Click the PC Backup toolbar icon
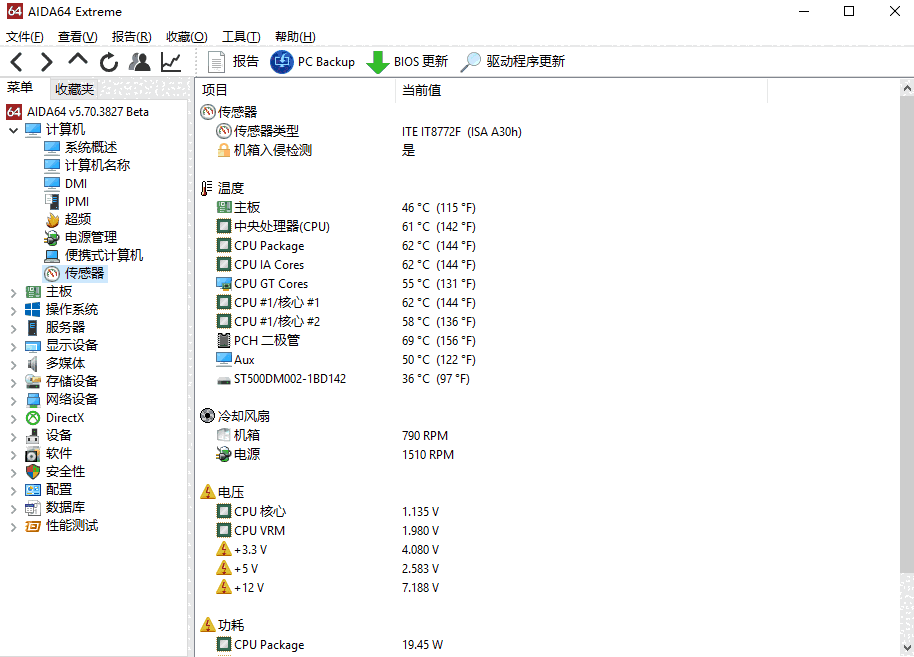Image resolution: width=914 pixels, height=657 pixels. (313, 61)
